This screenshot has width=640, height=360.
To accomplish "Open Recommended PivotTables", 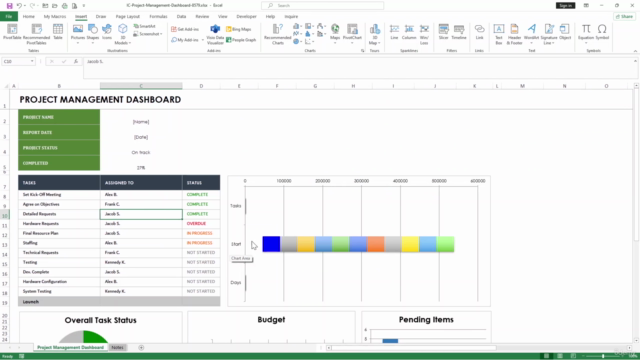I will [36, 34].
